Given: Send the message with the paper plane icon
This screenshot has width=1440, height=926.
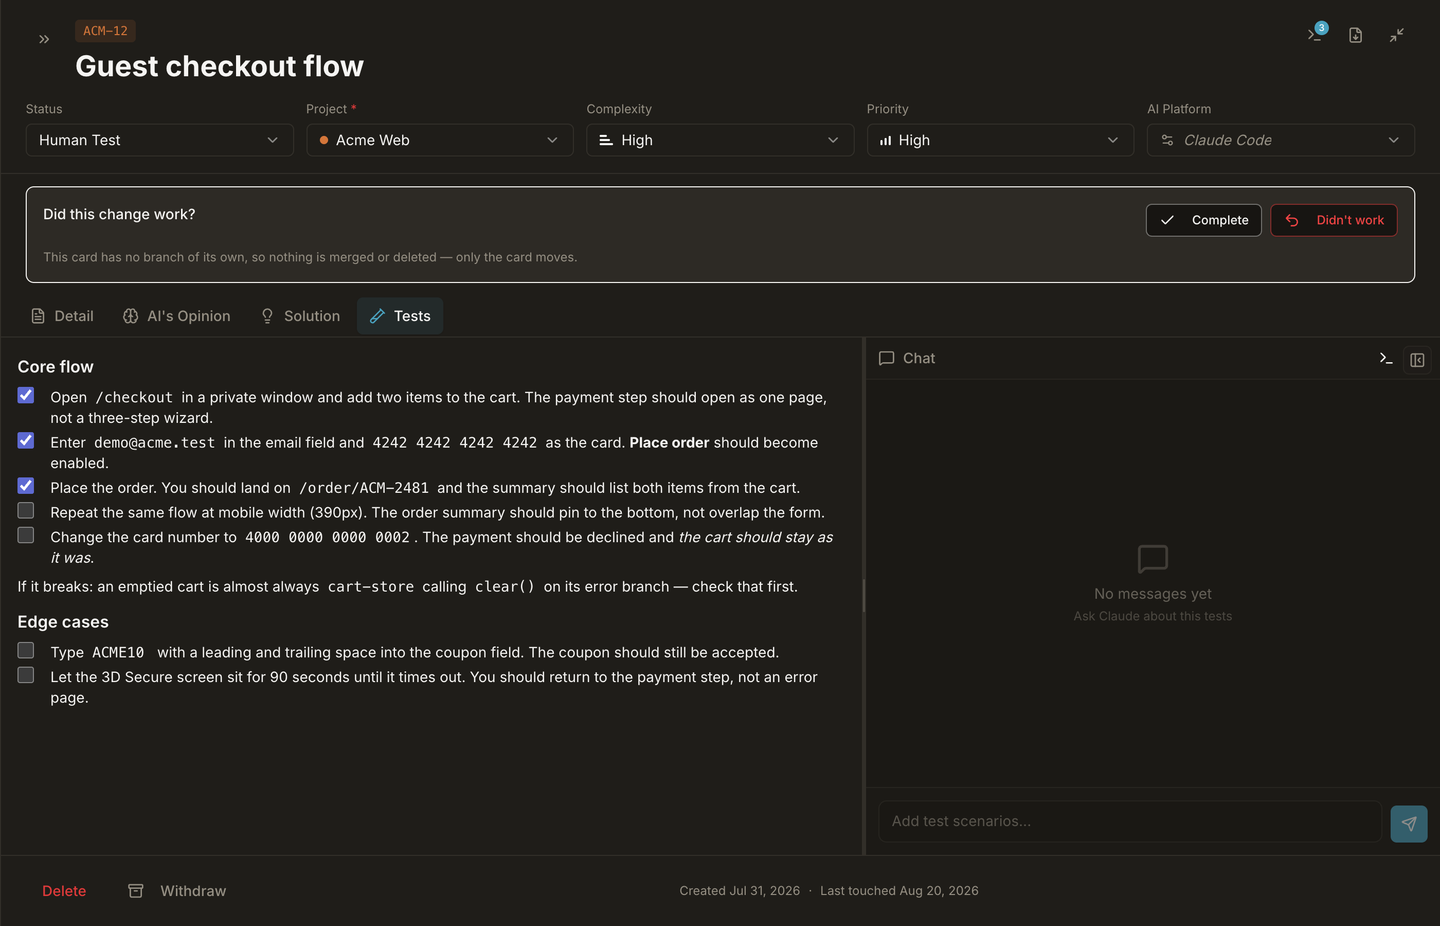Looking at the screenshot, I should tap(1409, 823).
